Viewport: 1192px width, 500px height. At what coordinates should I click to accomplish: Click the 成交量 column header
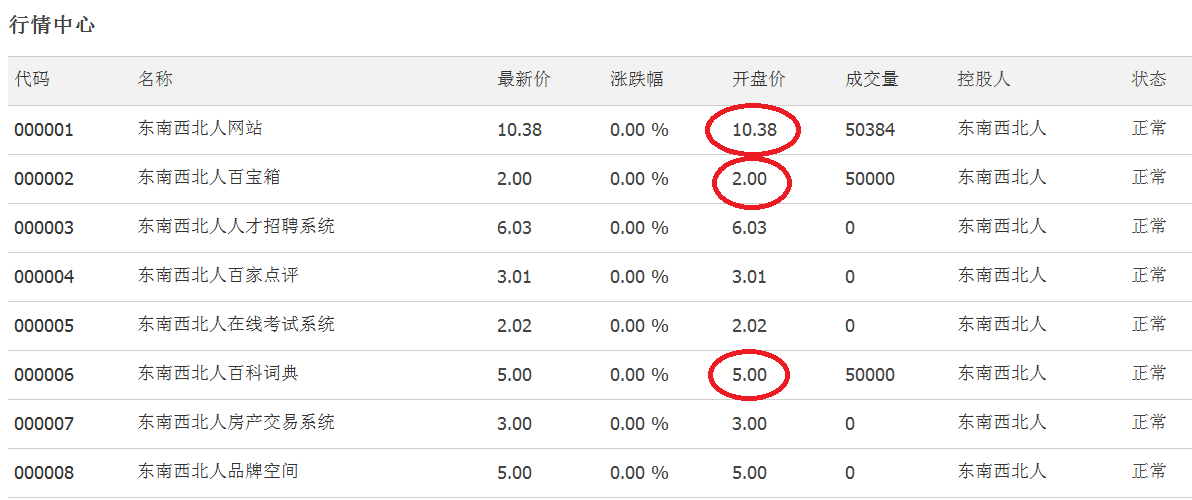click(x=871, y=79)
